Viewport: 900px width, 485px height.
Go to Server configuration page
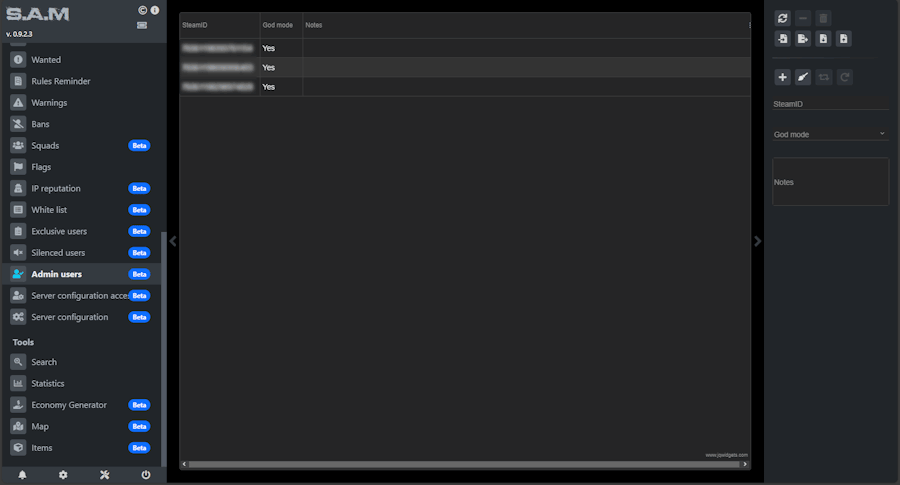coord(69,317)
